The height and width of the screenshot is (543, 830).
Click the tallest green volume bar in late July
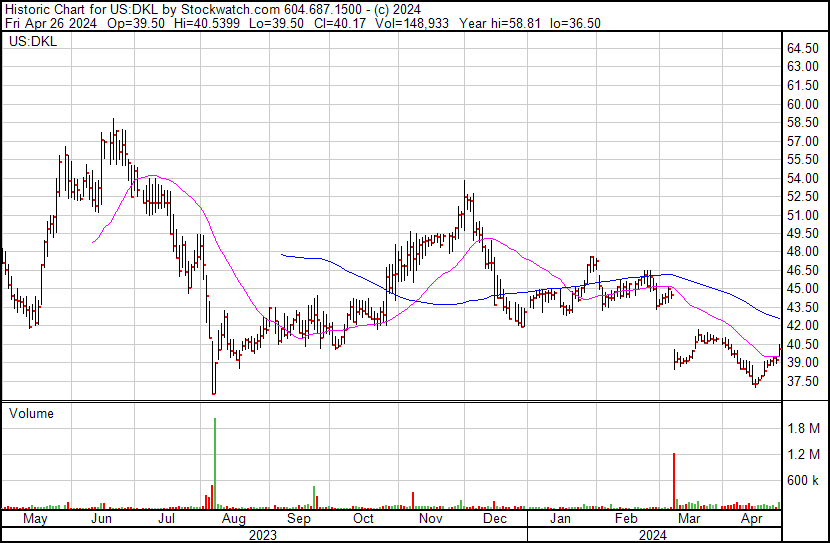point(215,463)
